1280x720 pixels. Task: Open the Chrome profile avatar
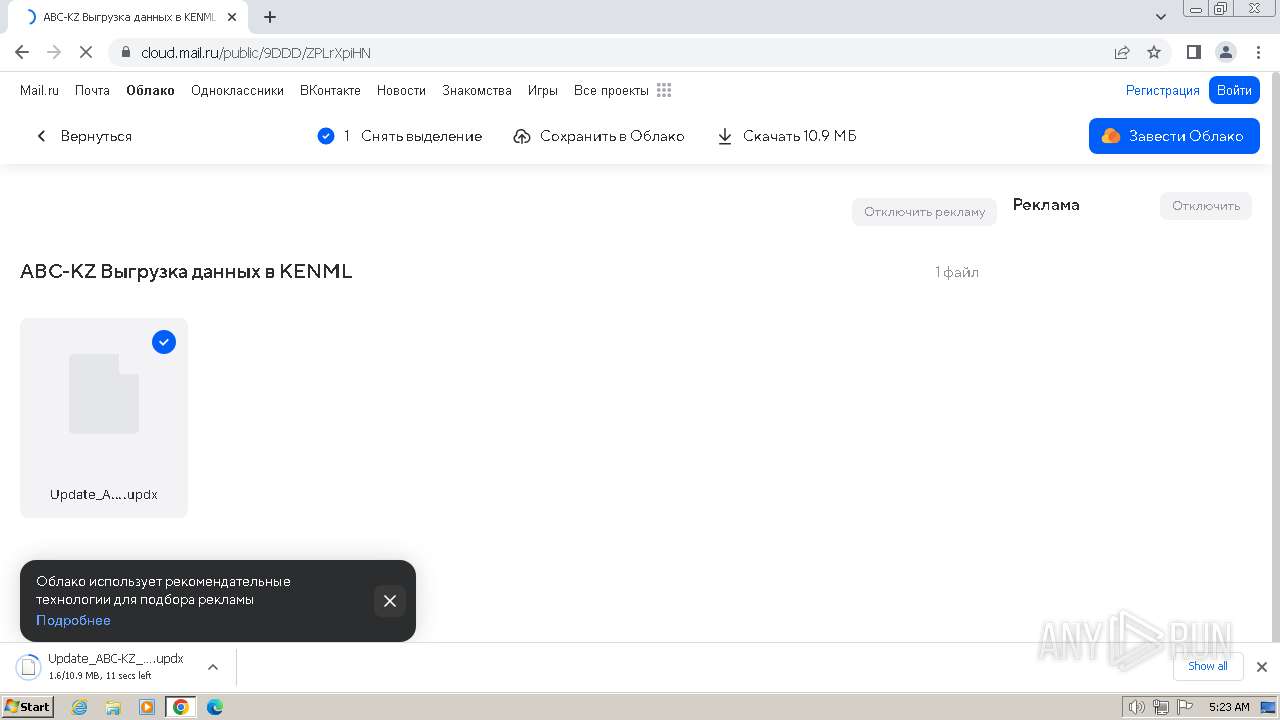click(1226, 52)
